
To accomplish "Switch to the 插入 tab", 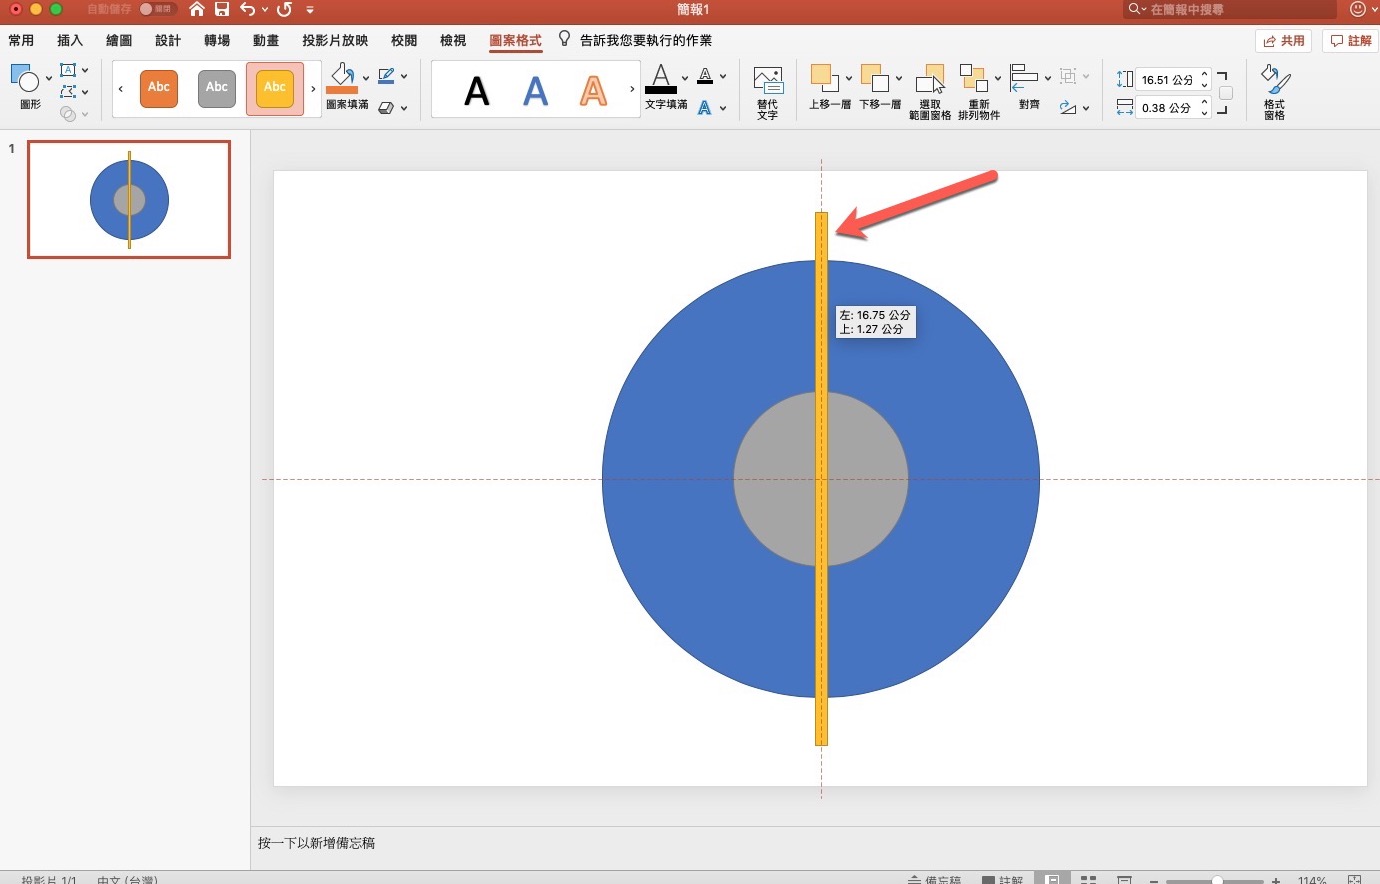I will 70,40.
